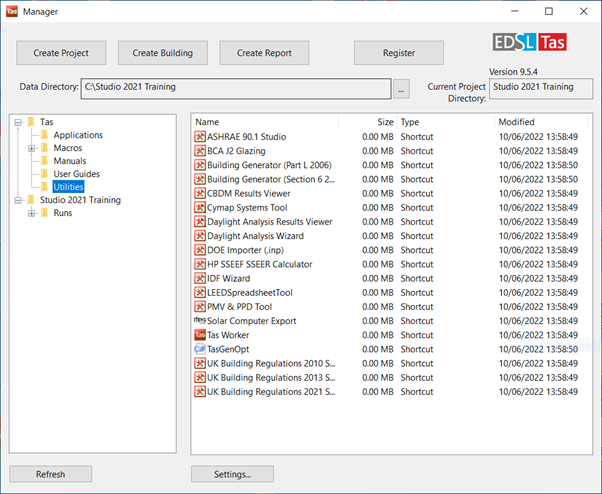Expand the Runs tree node
The width and height of the screenshot is (602, 494).
[31, 213]
